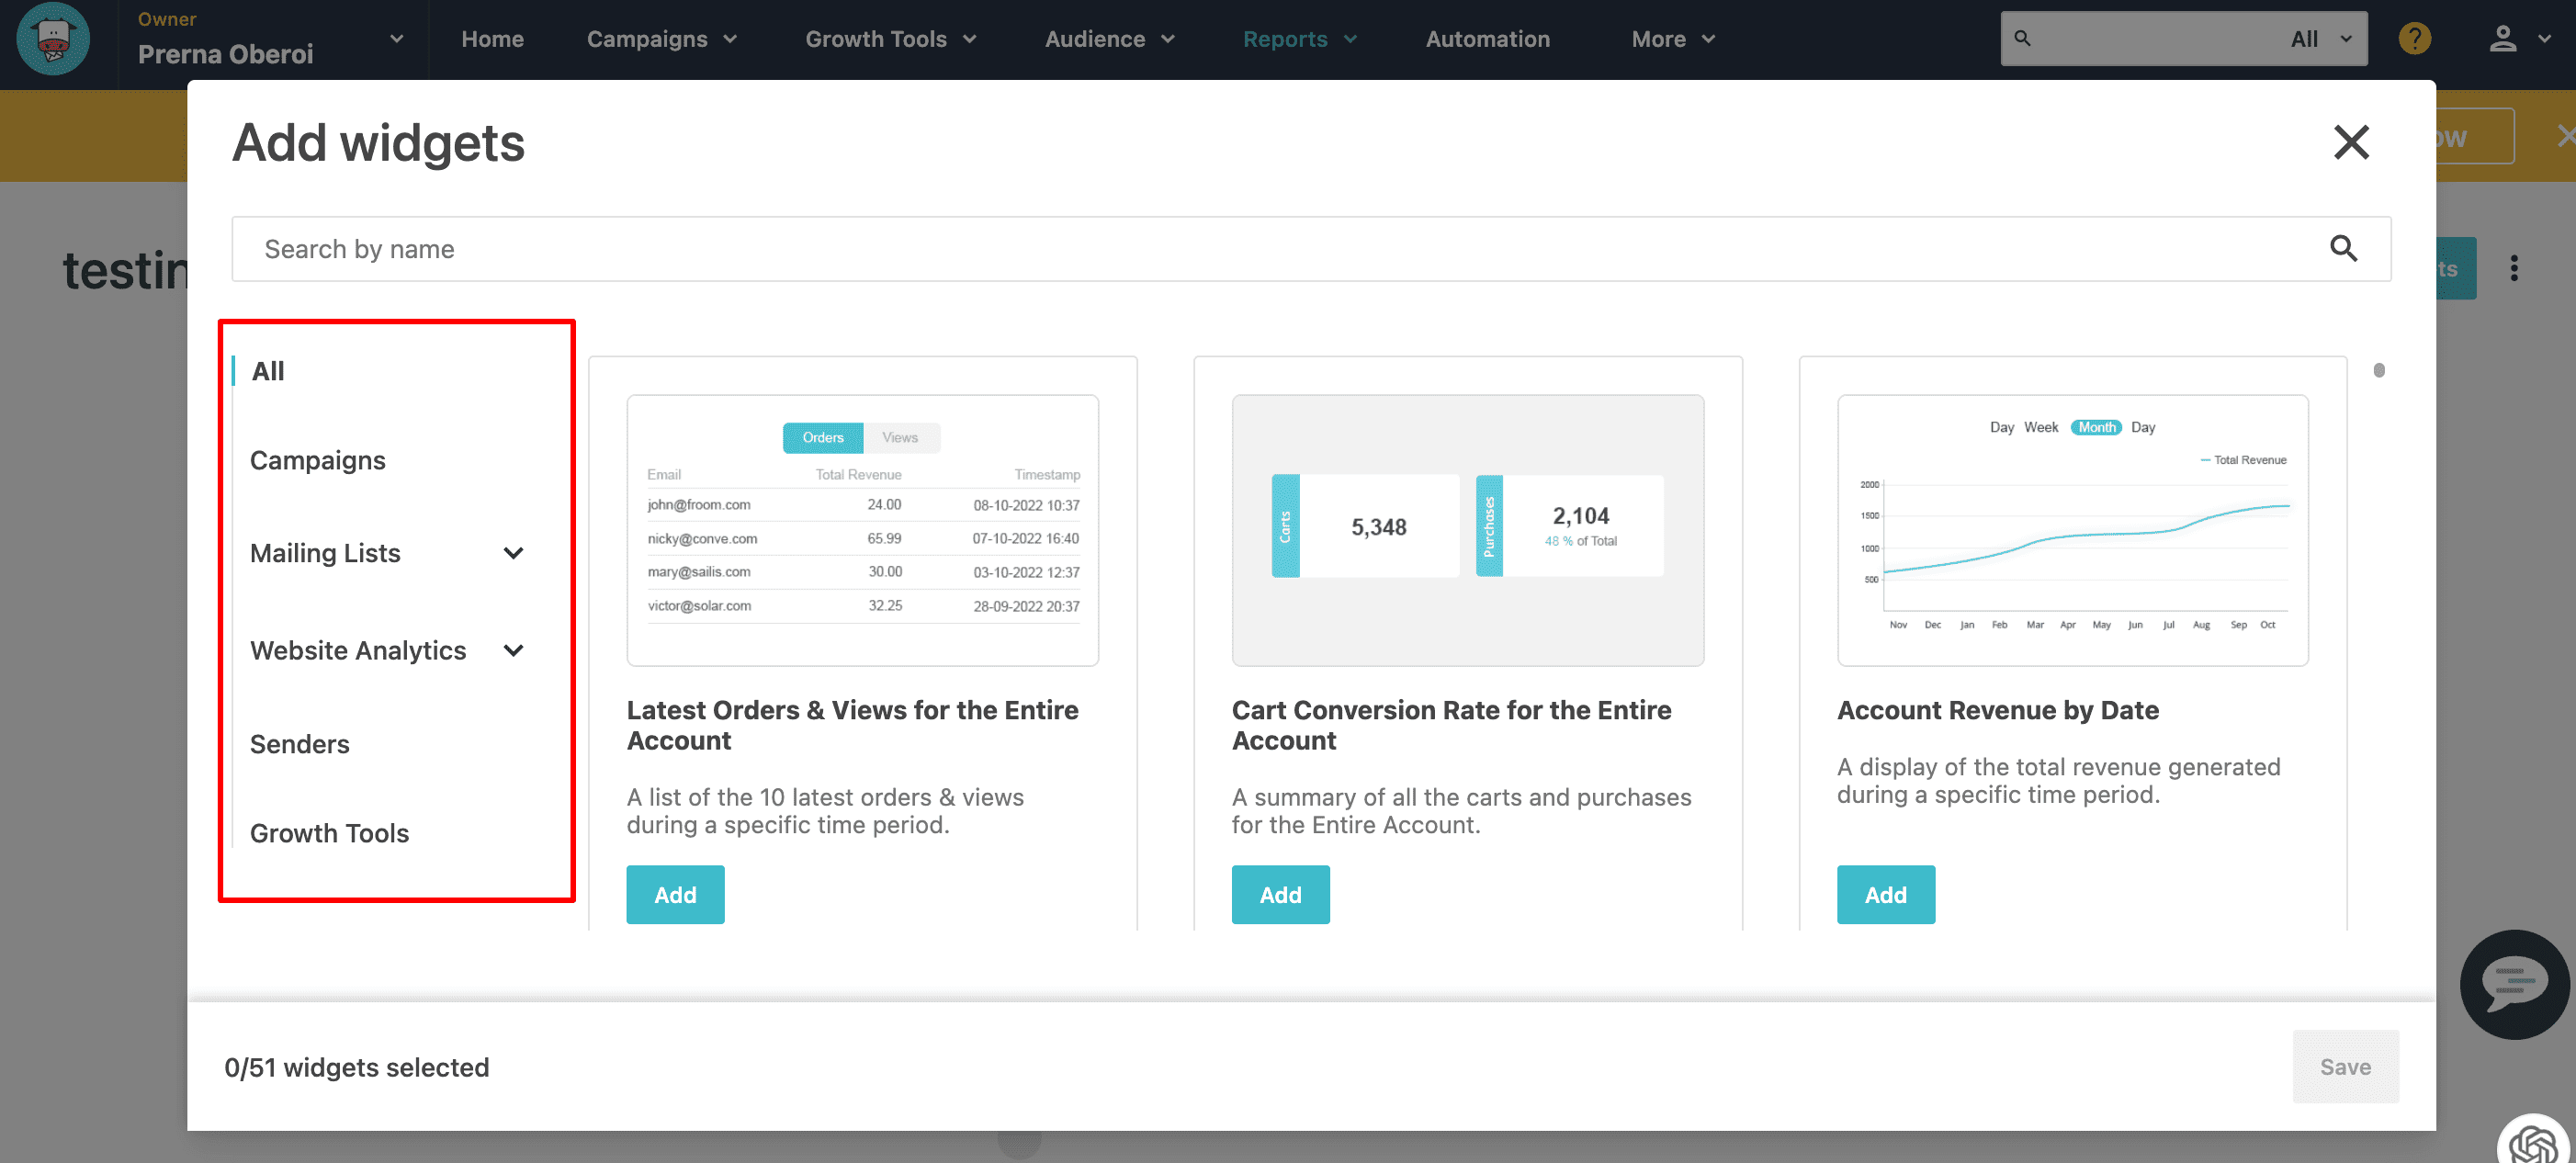The width and height of the screenshot is (2576, 1163).
Task: Open the help question mark icon
Action: pyautogui.click(x=2414, y=39)
